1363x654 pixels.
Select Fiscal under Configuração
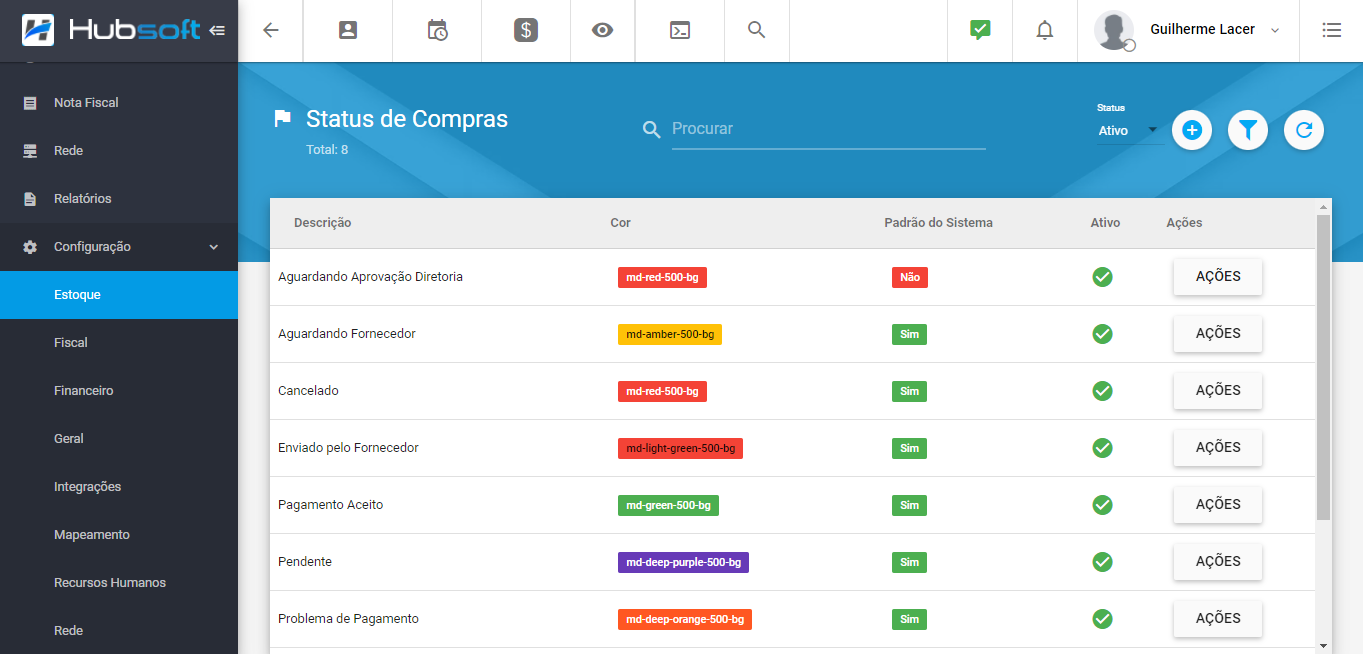119,343
